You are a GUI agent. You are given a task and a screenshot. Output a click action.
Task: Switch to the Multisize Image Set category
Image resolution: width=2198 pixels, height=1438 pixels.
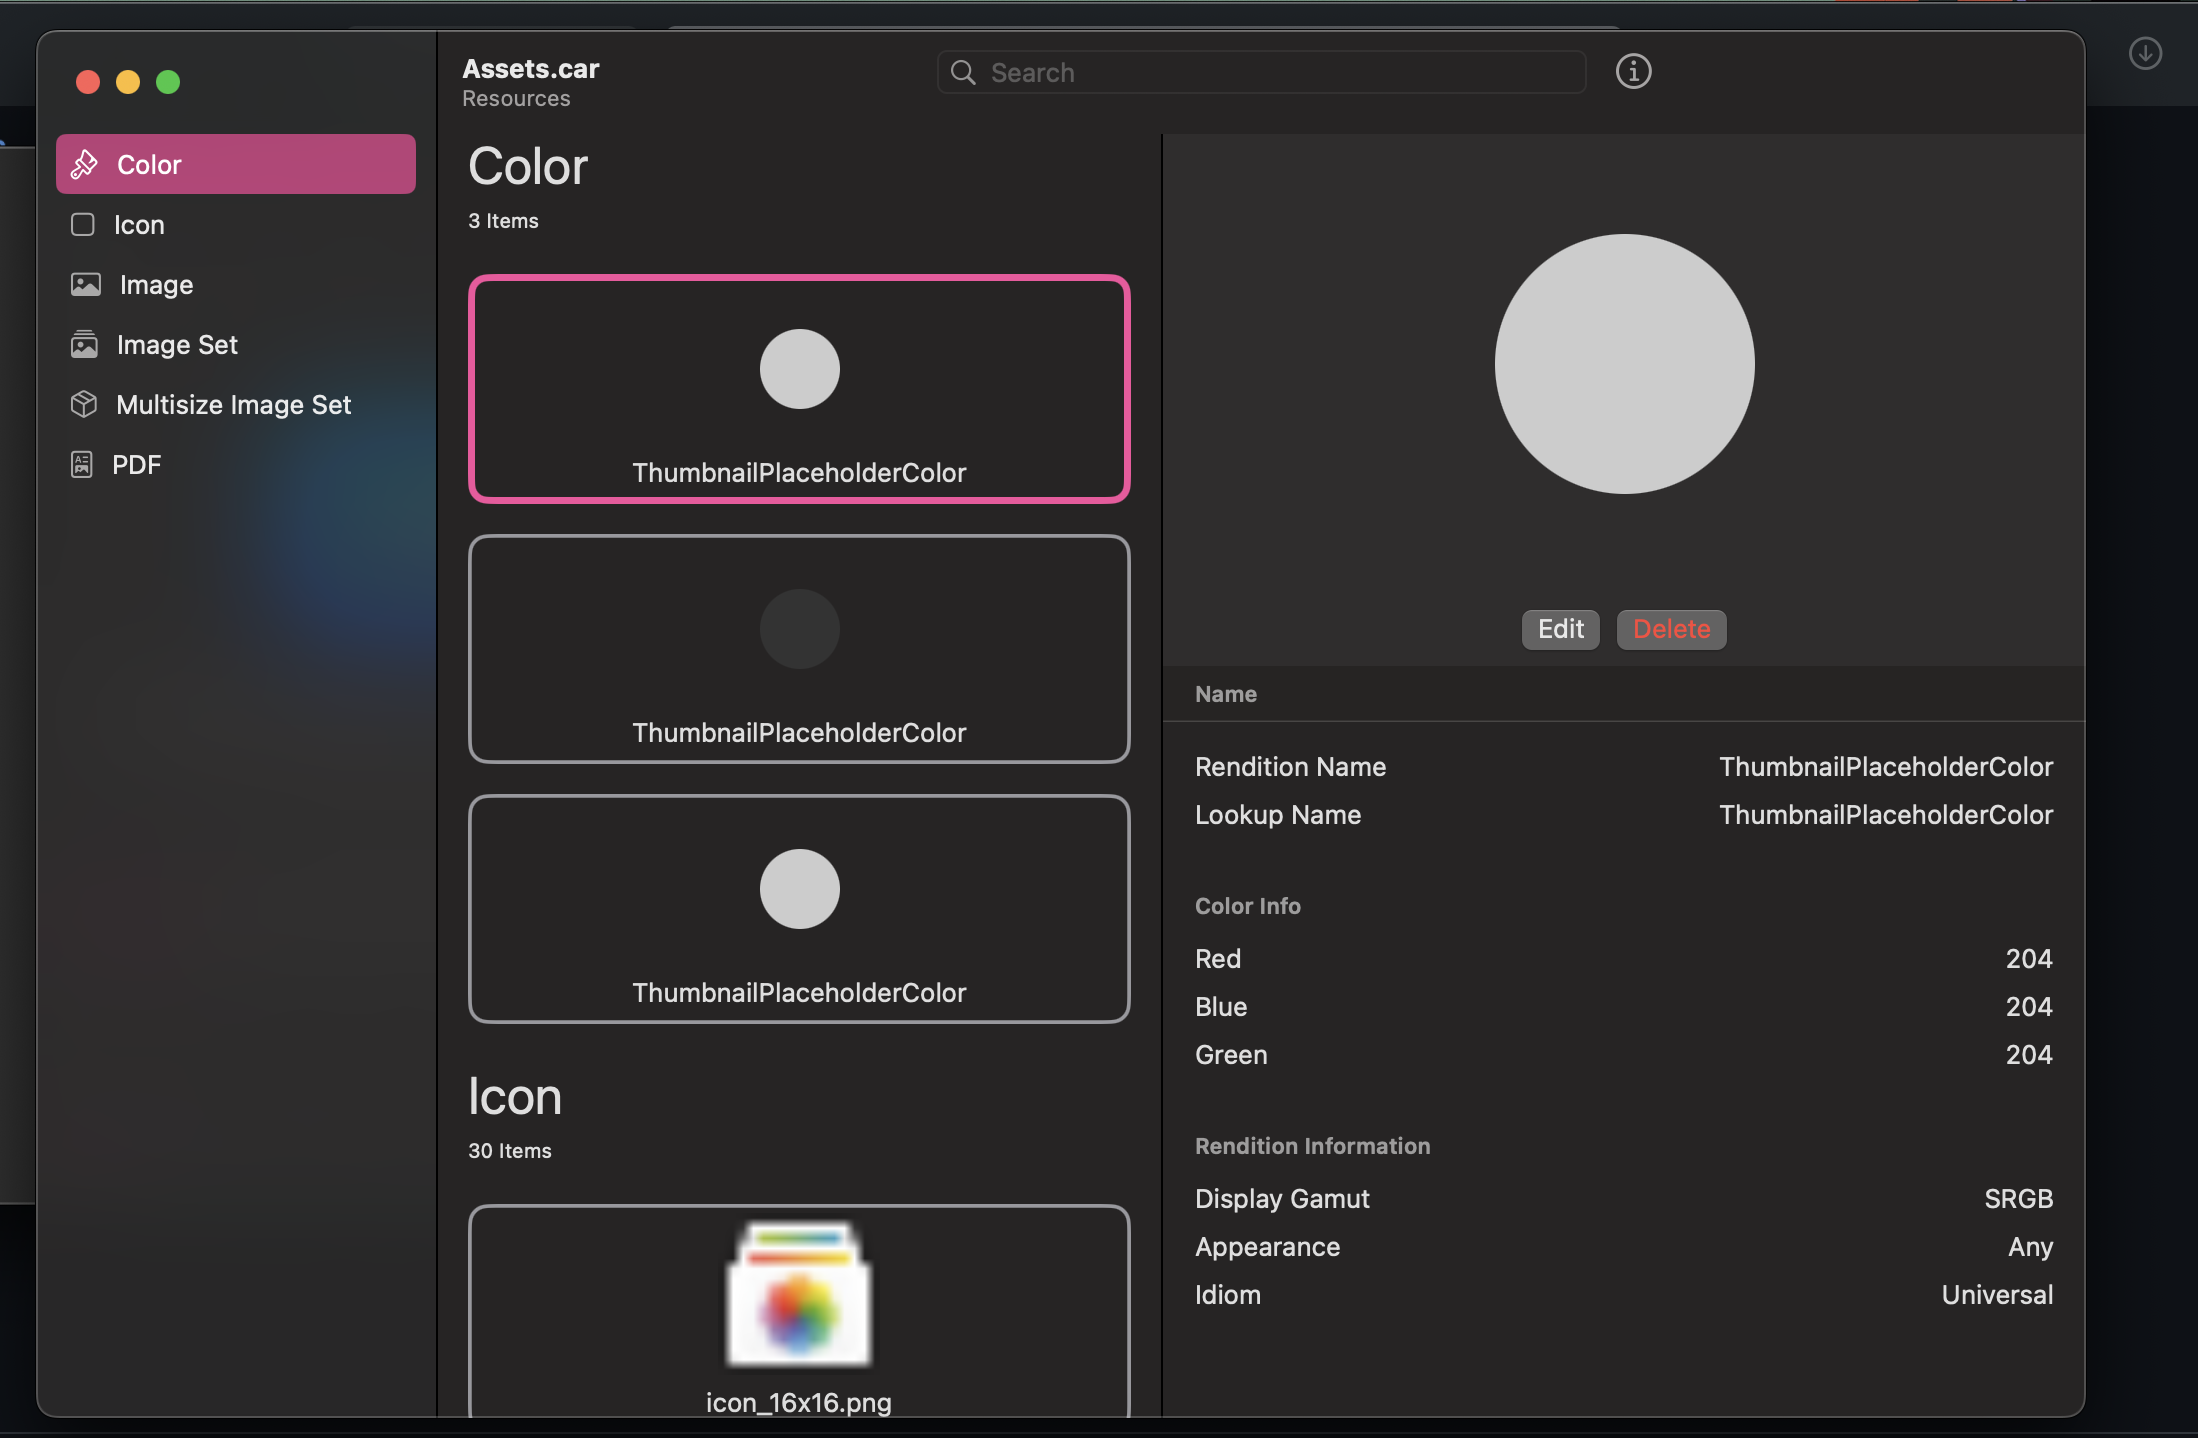pyautogui.click(x=236, y=404)
